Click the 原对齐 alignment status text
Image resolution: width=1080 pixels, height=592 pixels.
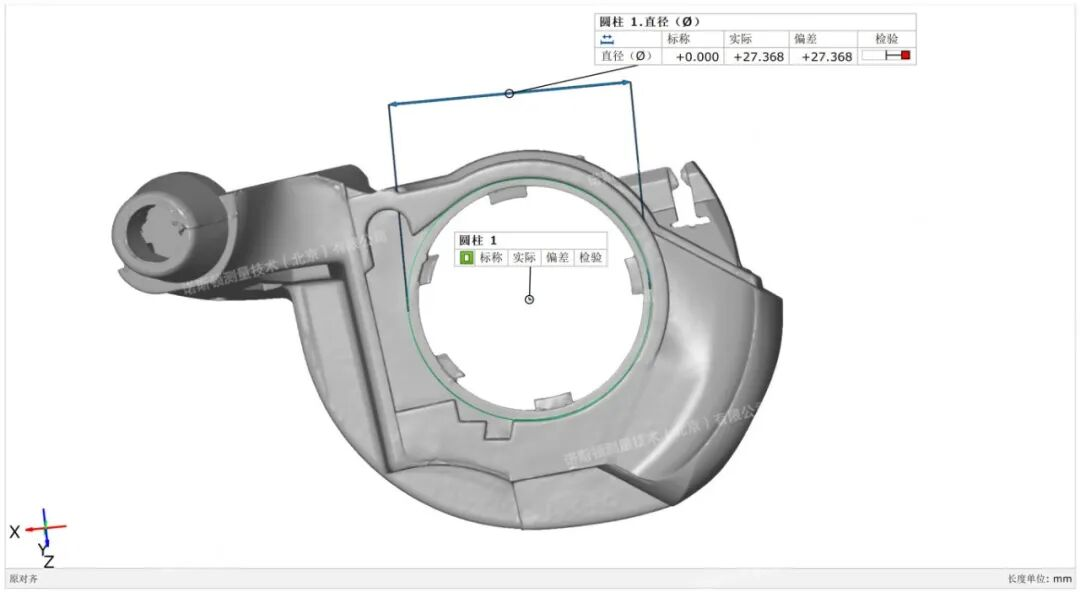click(x=22, y=579)
